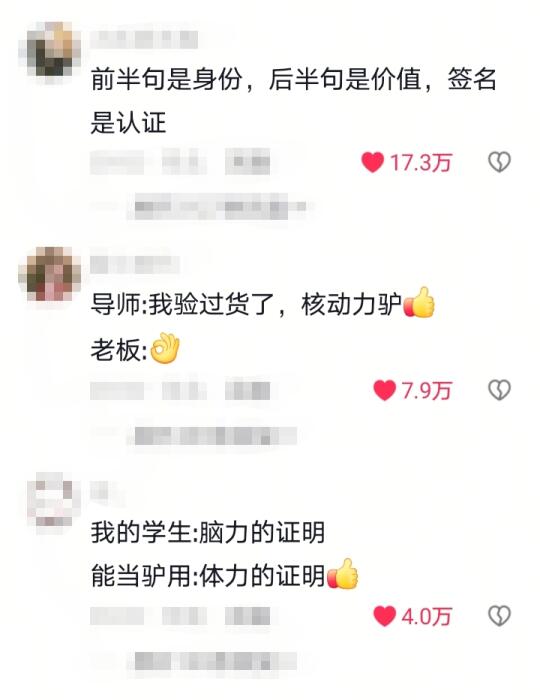The height and width of the screenshot is (700, 540).
Task: Expand replies under the 核动力驴 comment
Action: [215, 436]
